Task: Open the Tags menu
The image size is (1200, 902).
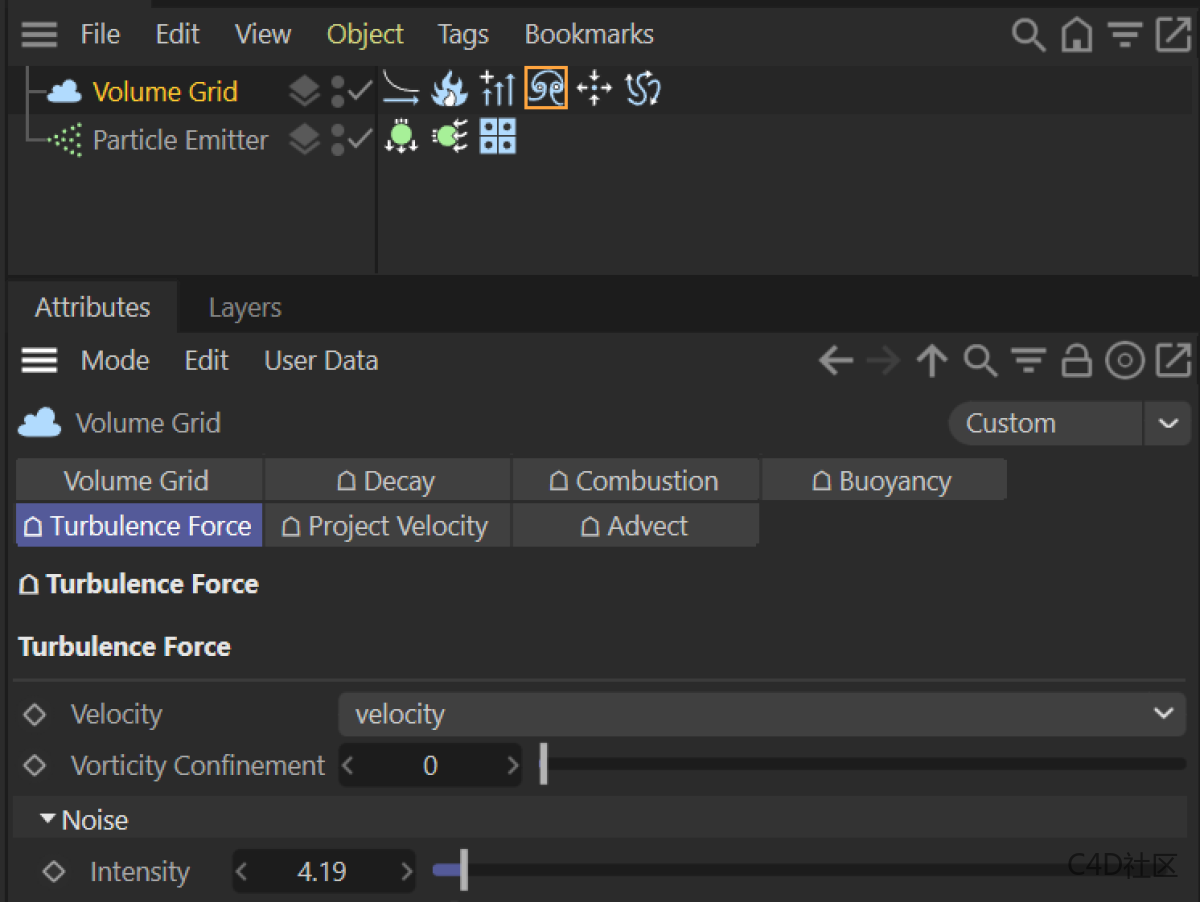Action: tap(463, 35)
